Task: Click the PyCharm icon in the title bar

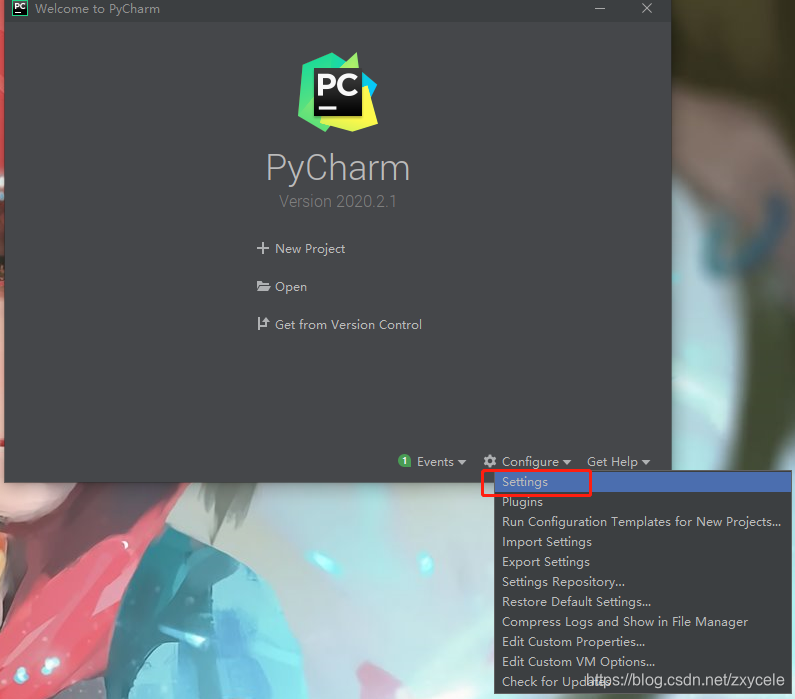Action: (x=20, y=8)
